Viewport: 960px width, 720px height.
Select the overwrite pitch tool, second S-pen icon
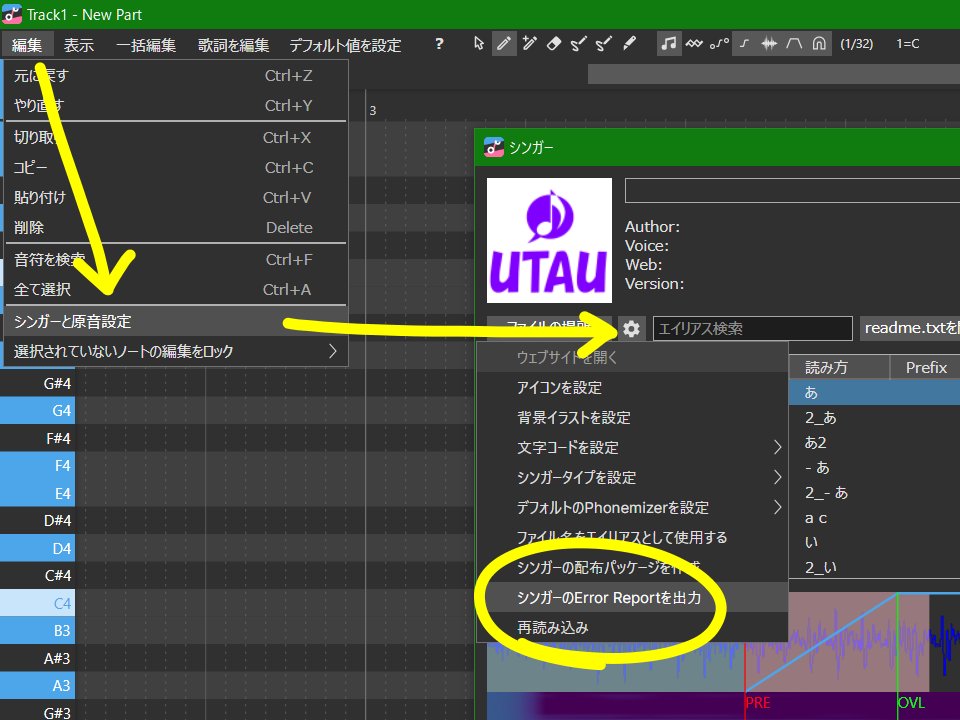pyautogui.click(x=604, y=44)
